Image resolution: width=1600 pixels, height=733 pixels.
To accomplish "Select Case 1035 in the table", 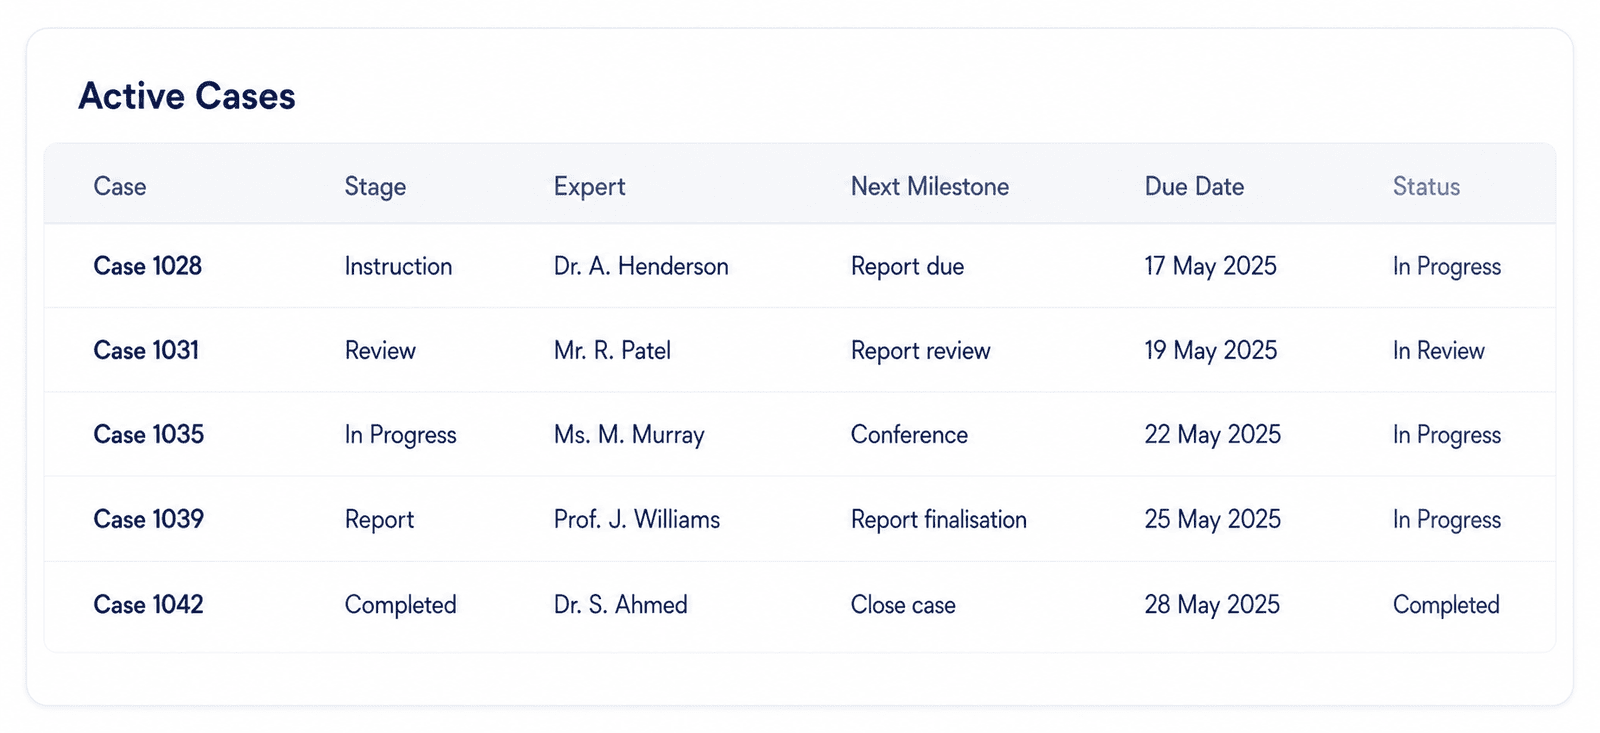I will 148,434.
